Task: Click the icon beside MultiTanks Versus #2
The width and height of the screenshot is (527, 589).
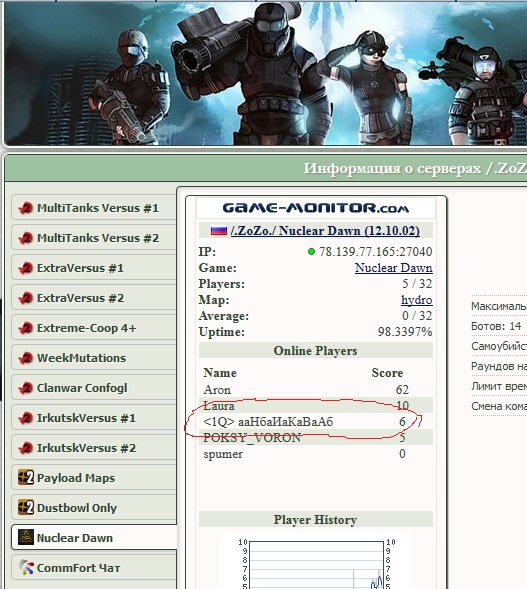Action: coord(26,238)
